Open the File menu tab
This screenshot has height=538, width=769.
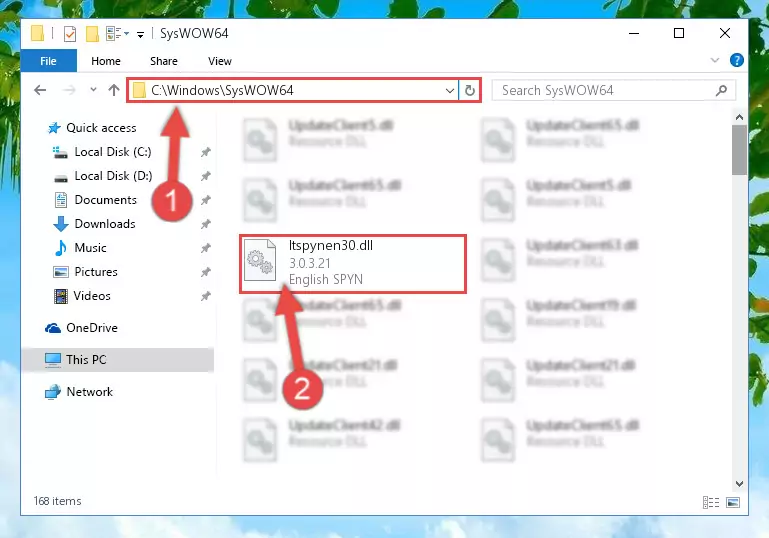(48, 61)
